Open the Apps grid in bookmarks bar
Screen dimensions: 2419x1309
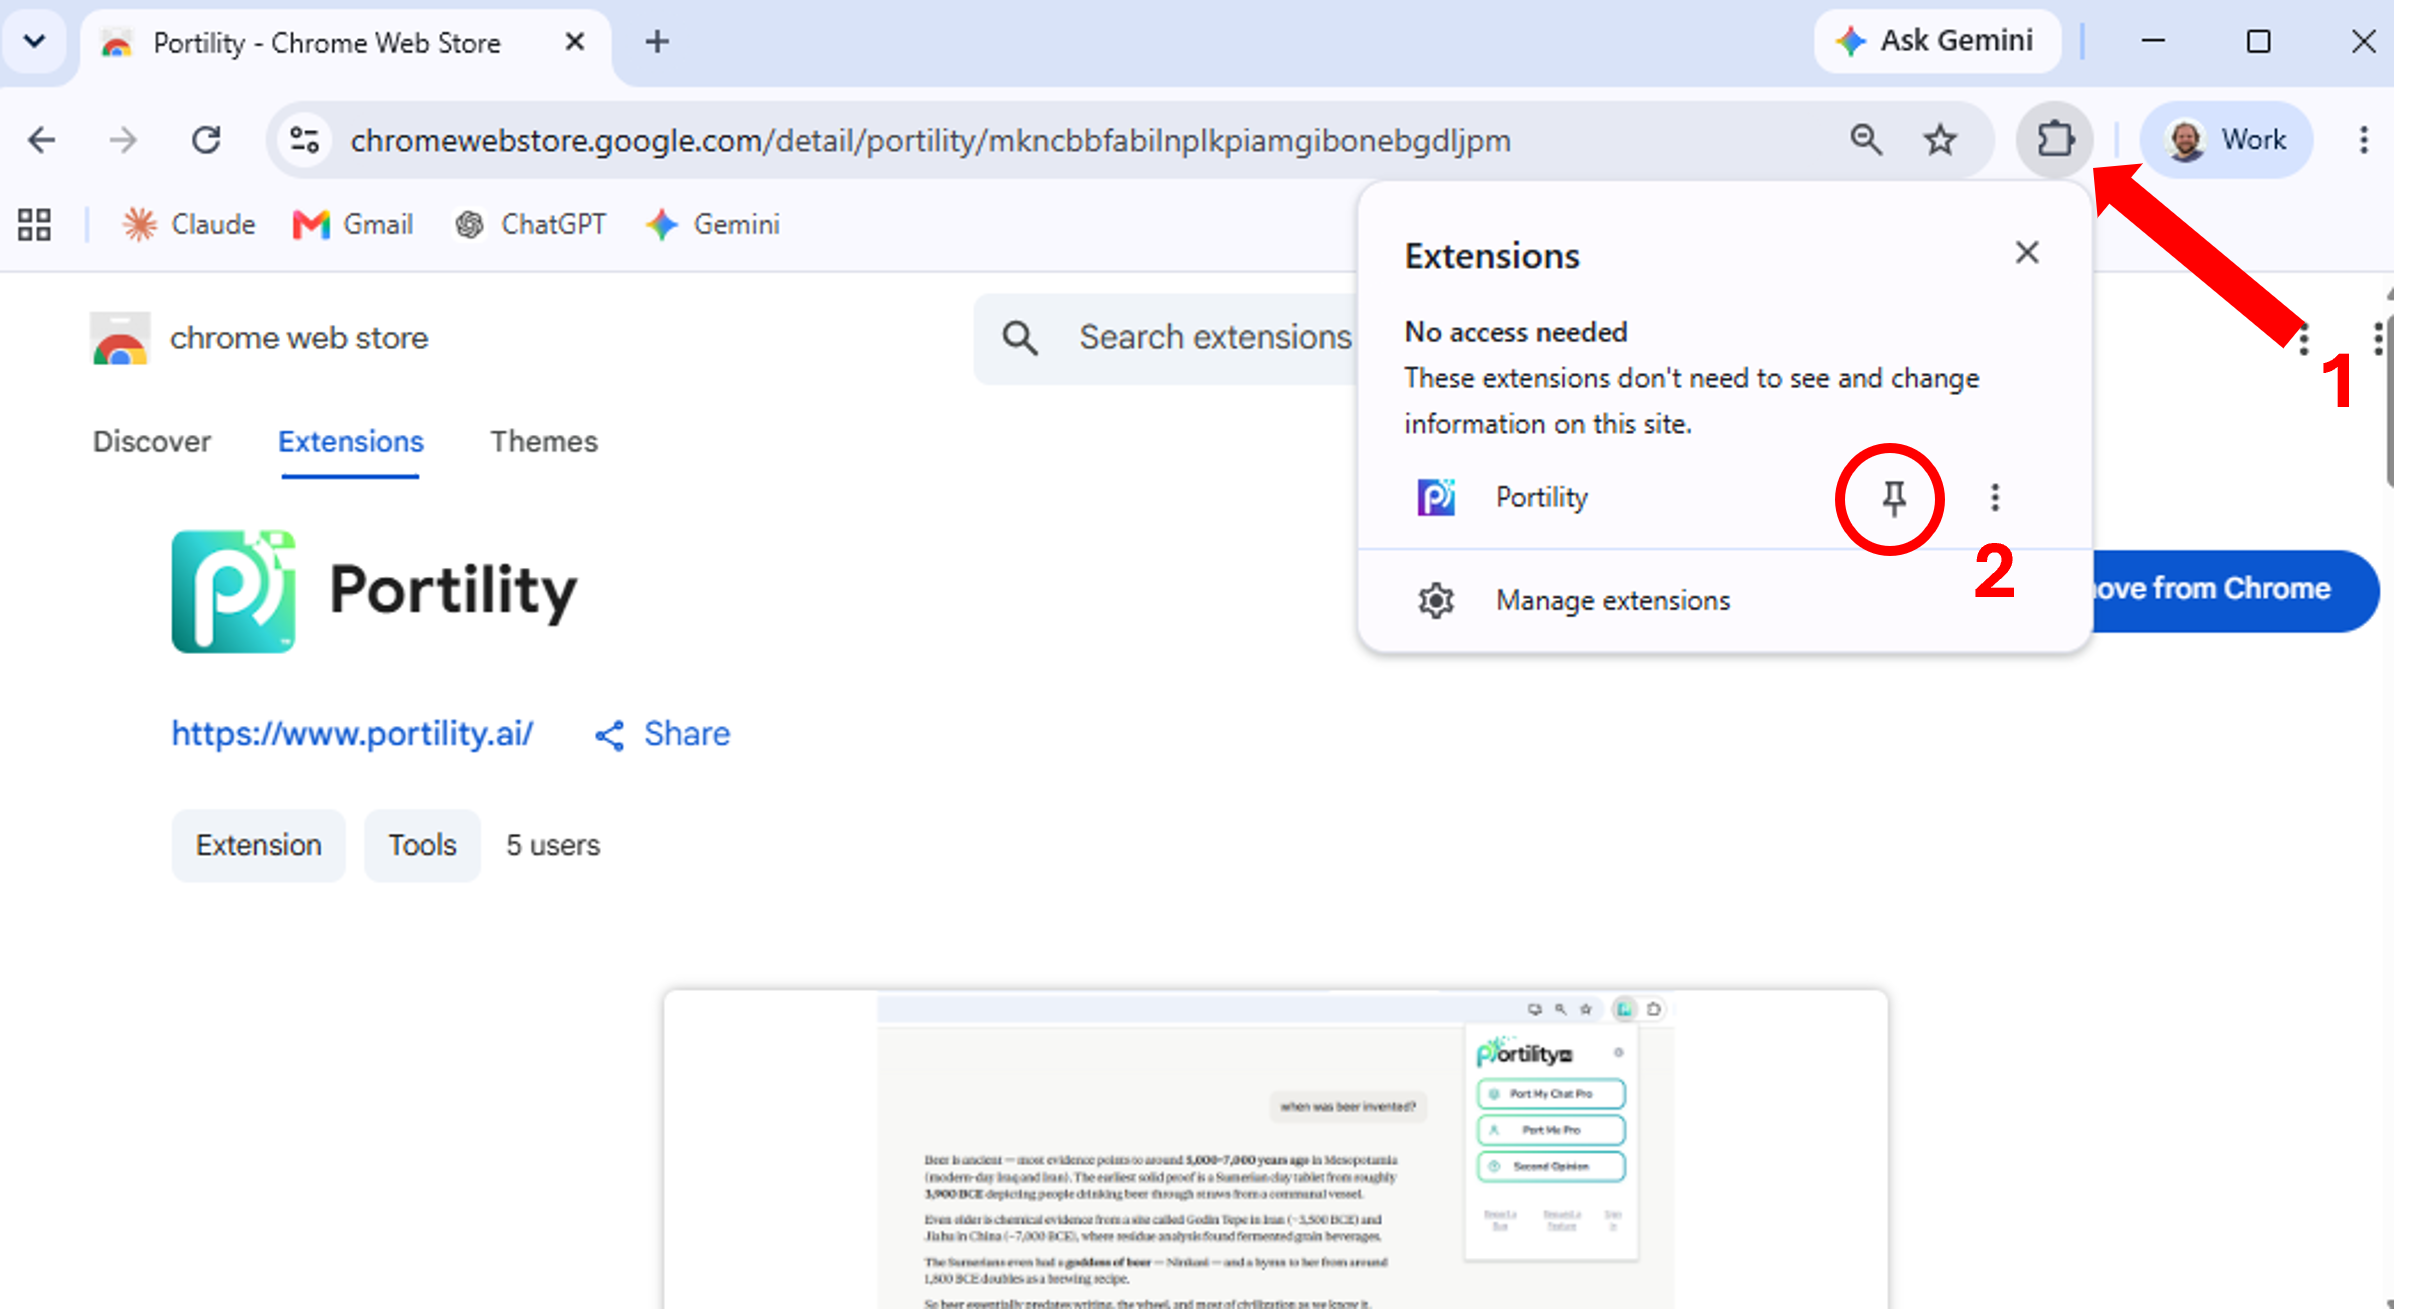coord(34,225)
